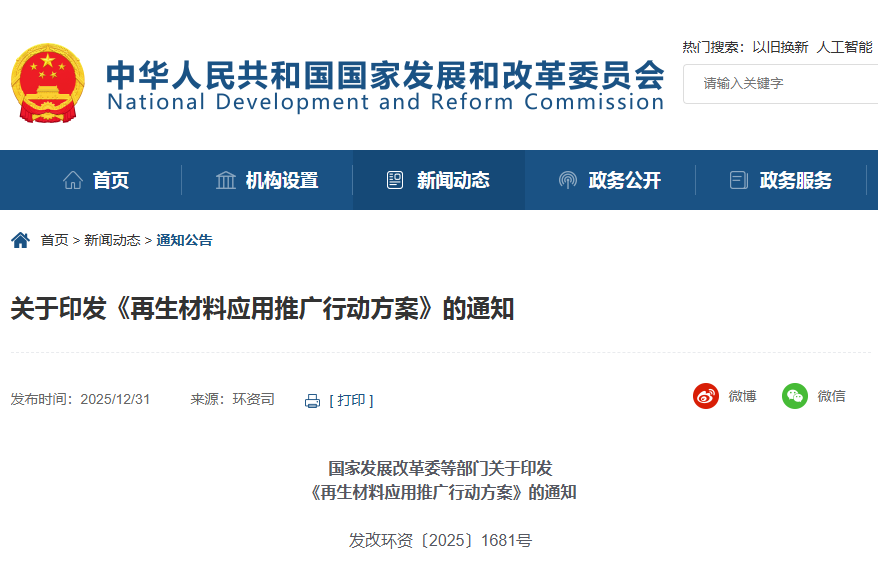
Task: Click the 以旧换新 hot search link
Action: click(780, 47)
